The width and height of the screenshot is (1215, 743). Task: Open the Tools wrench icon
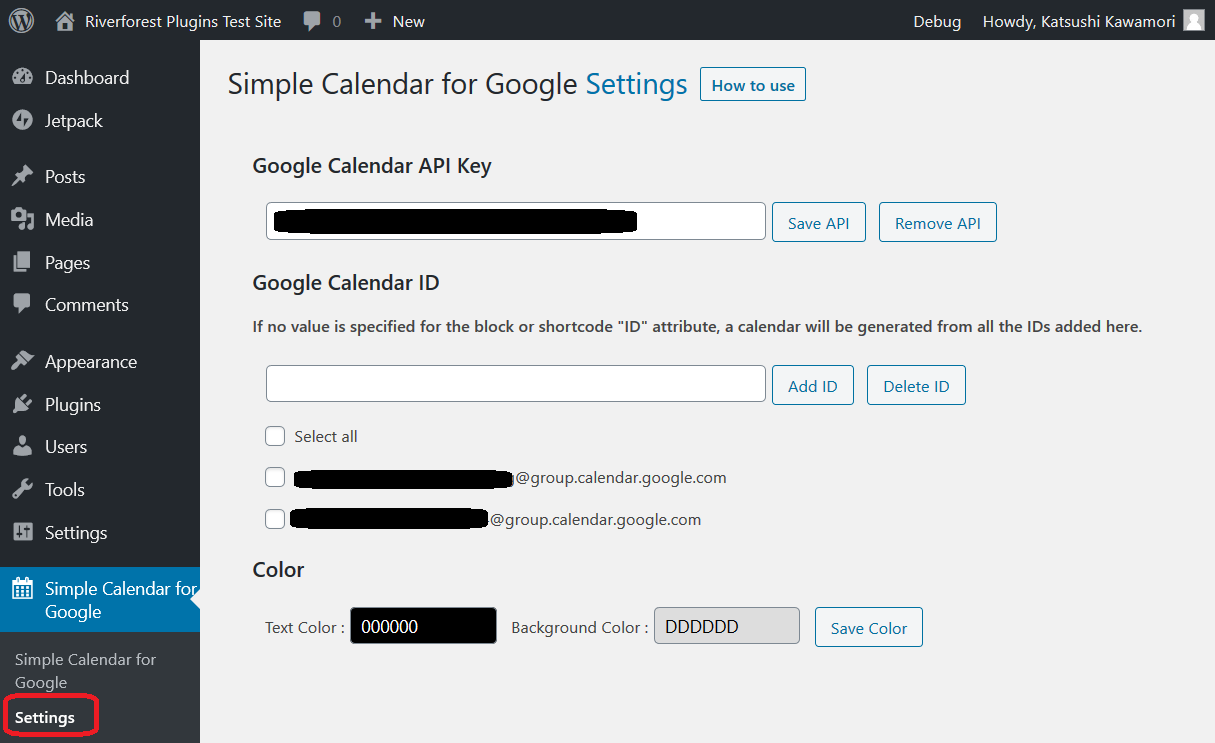coord(22,489)
